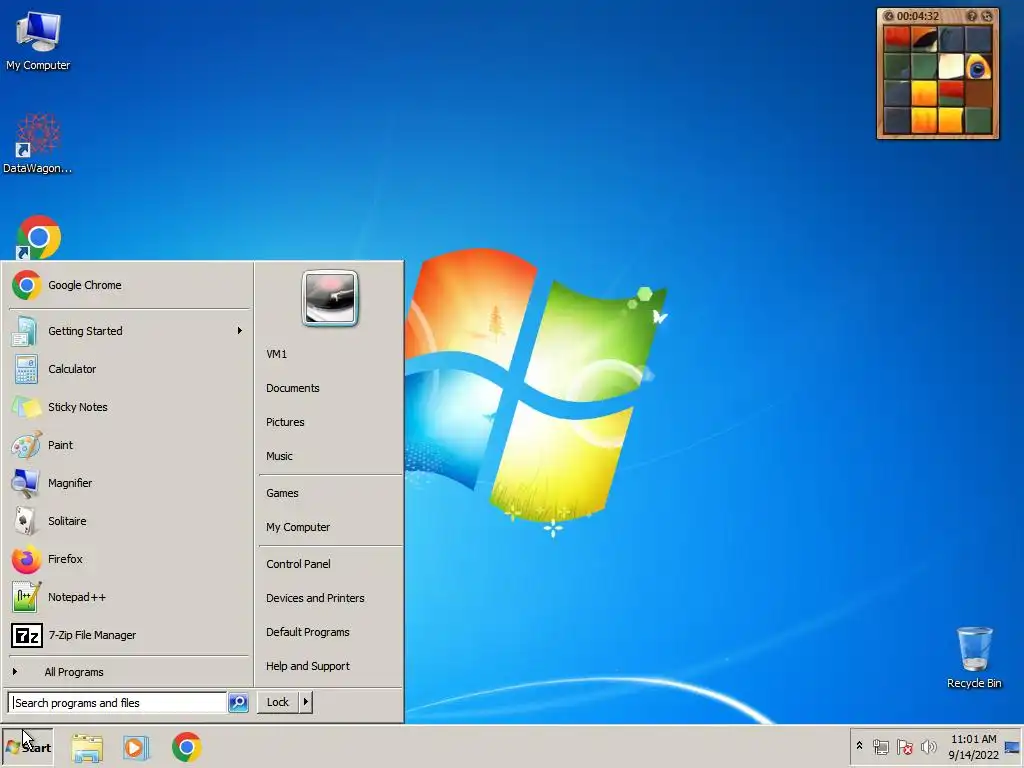Open Windows Explorer from taskbar
This screenshot has height=768, width=1024.
[x=87, y=747]
